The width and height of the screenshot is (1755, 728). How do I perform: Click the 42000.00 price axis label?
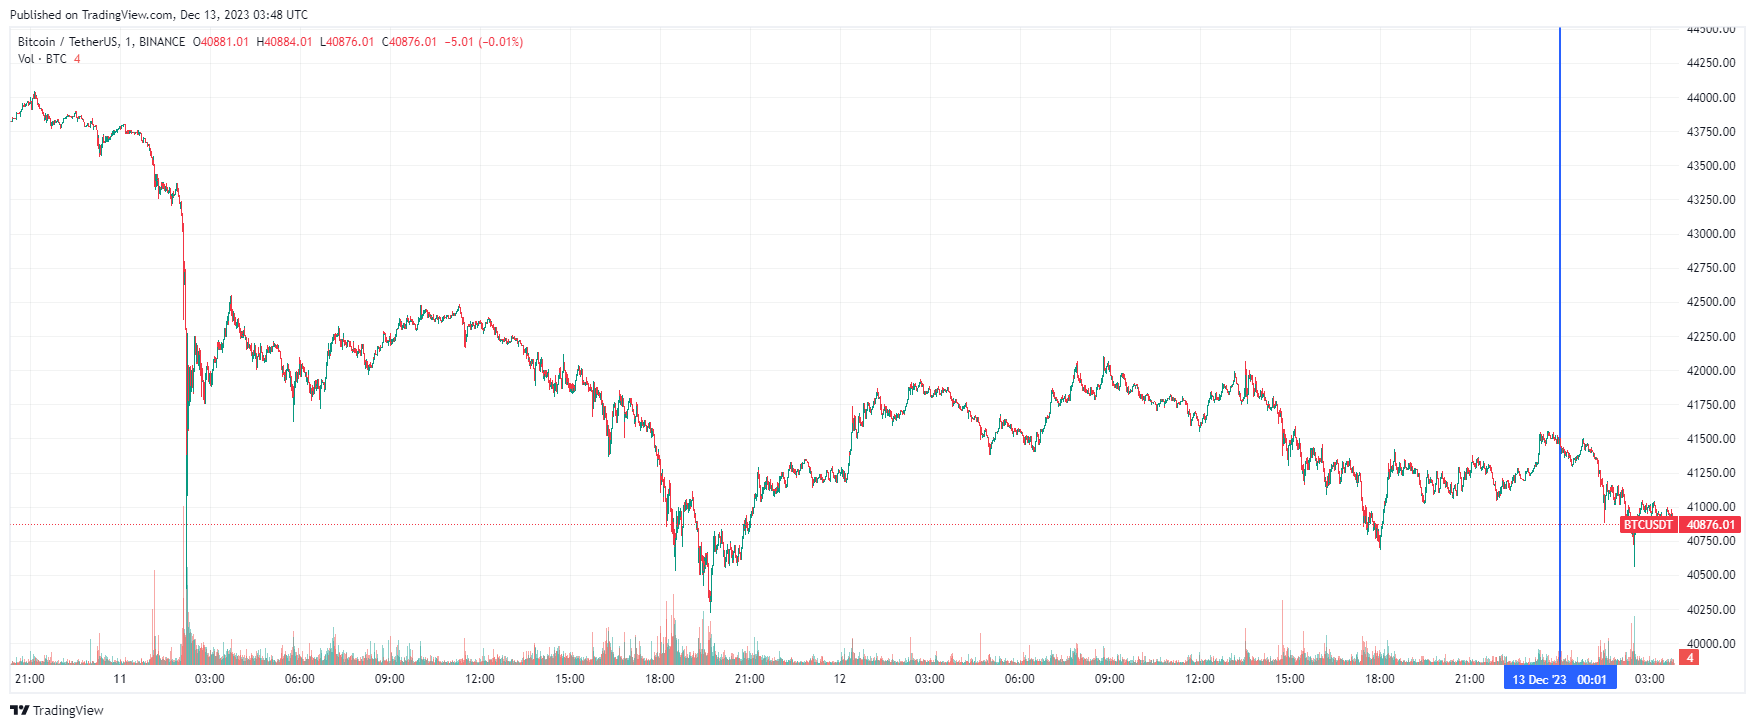click(1711, 371)
